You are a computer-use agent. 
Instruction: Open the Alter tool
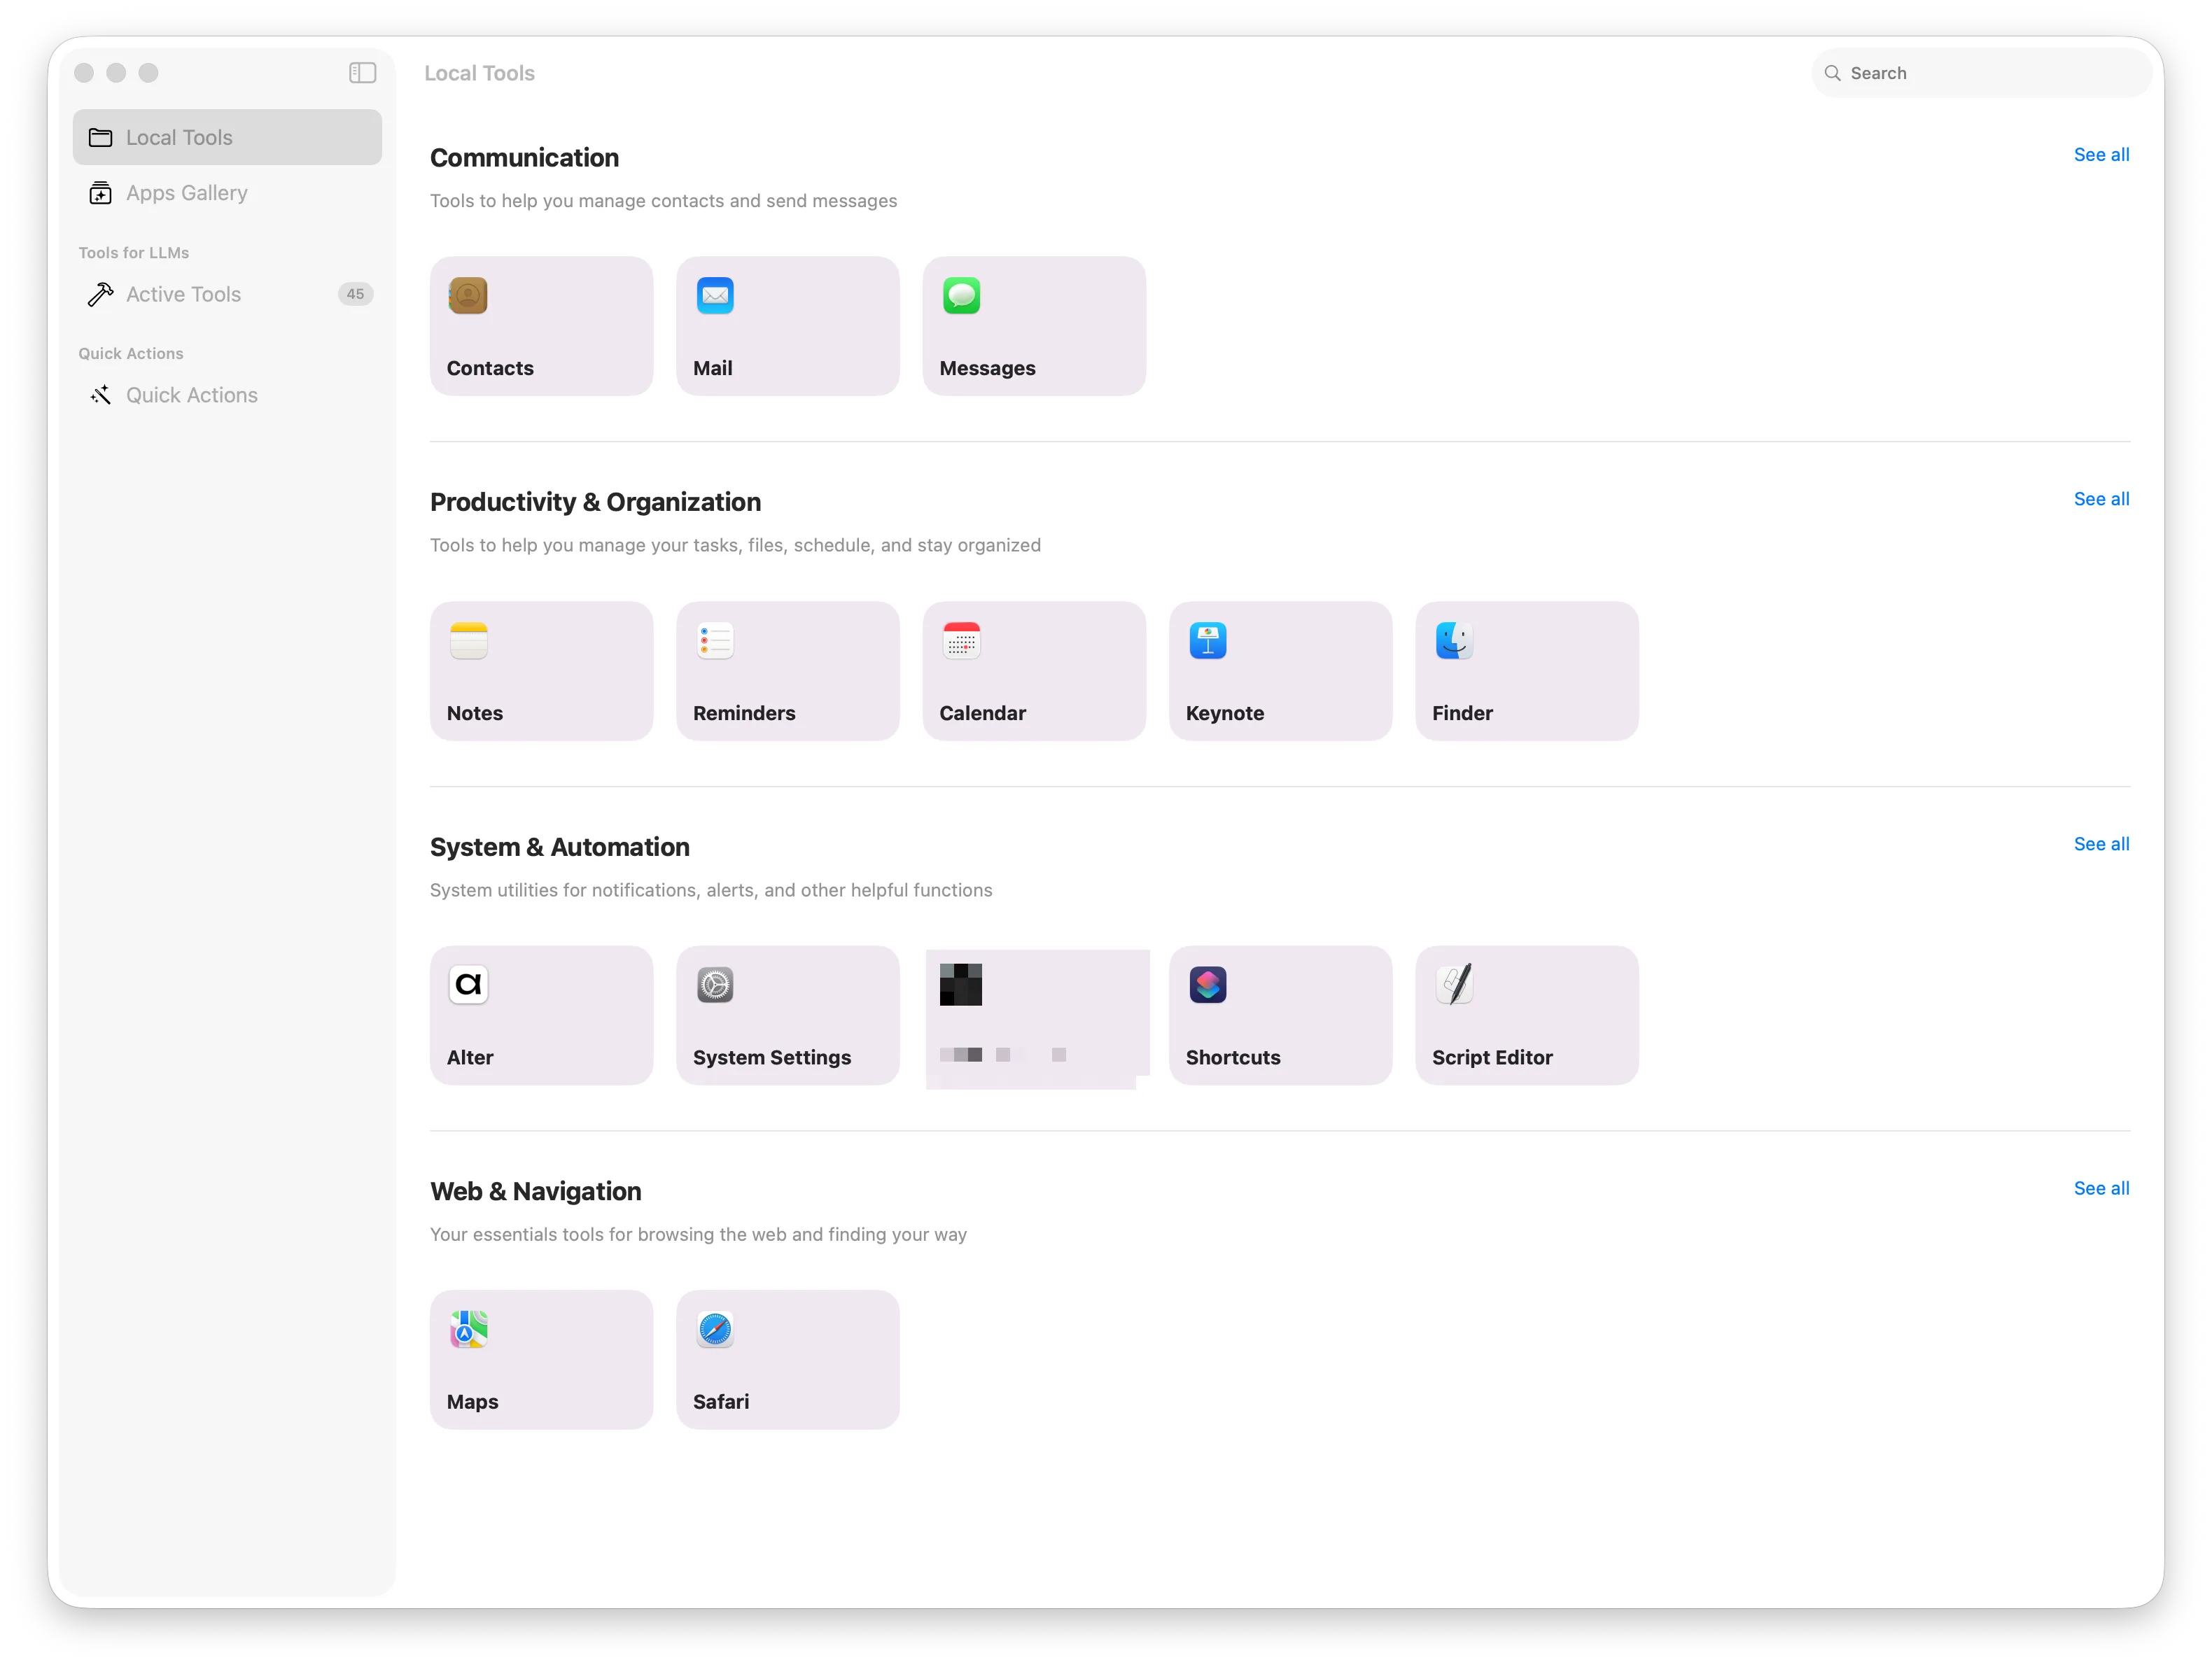pyautogui.click(x=541, y=1015)
